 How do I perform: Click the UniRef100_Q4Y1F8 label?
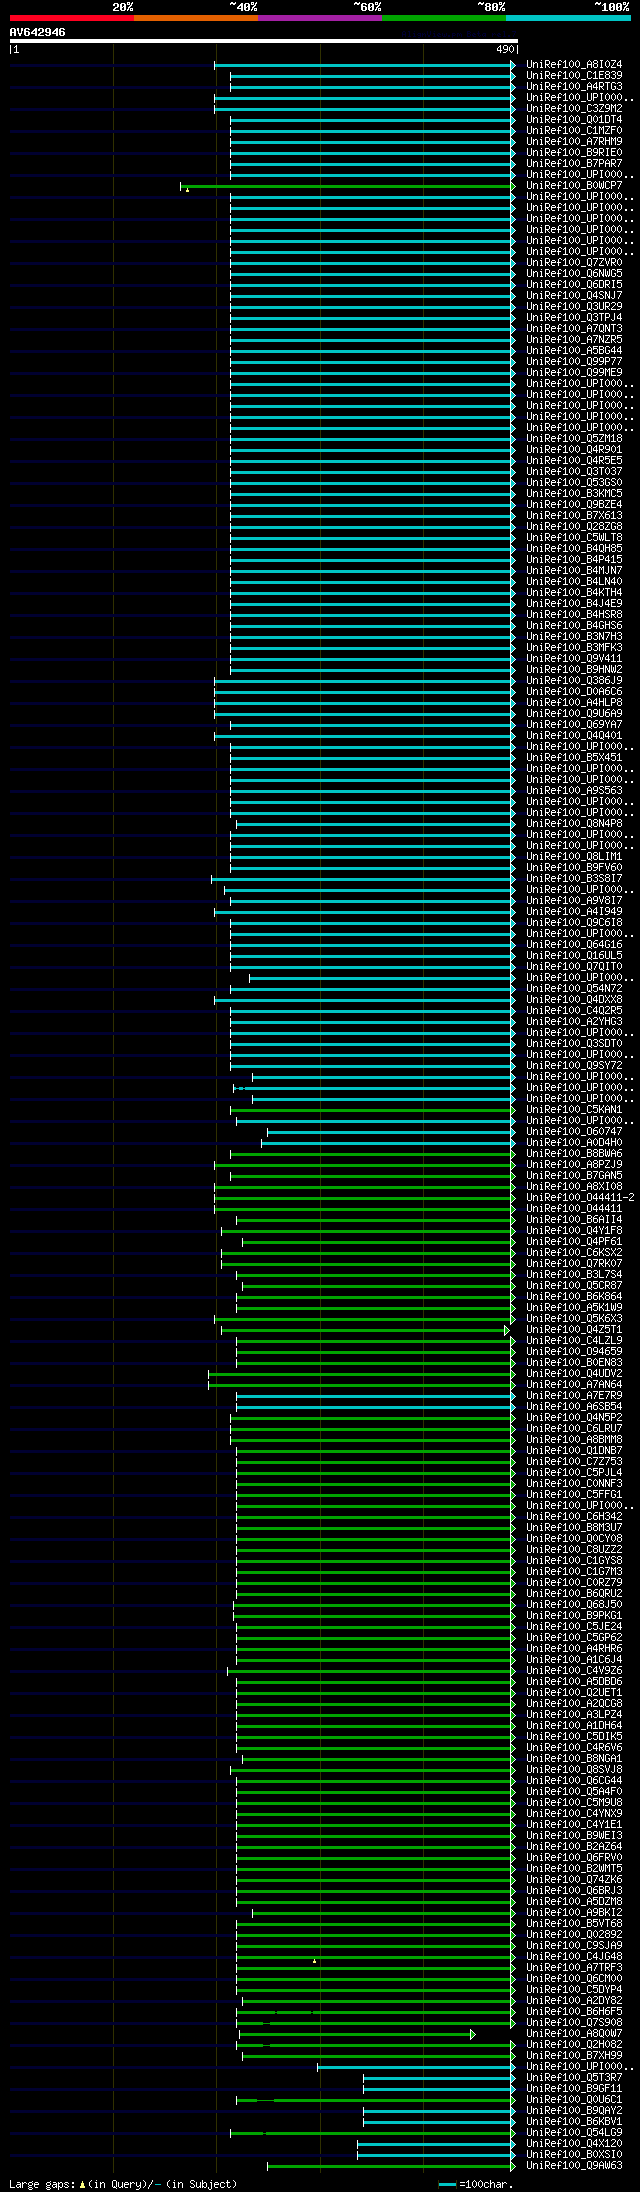coord(574,1231)
